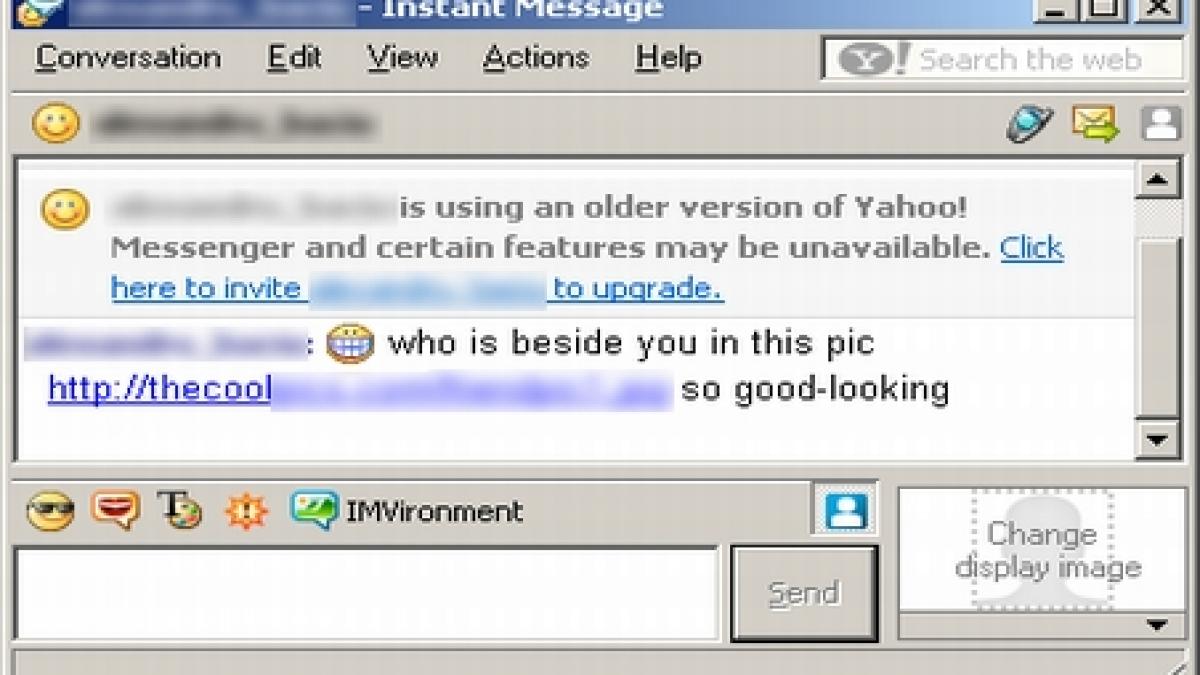
Task: Send an email via the envelope icon
Action: (x=1095, y=124)
